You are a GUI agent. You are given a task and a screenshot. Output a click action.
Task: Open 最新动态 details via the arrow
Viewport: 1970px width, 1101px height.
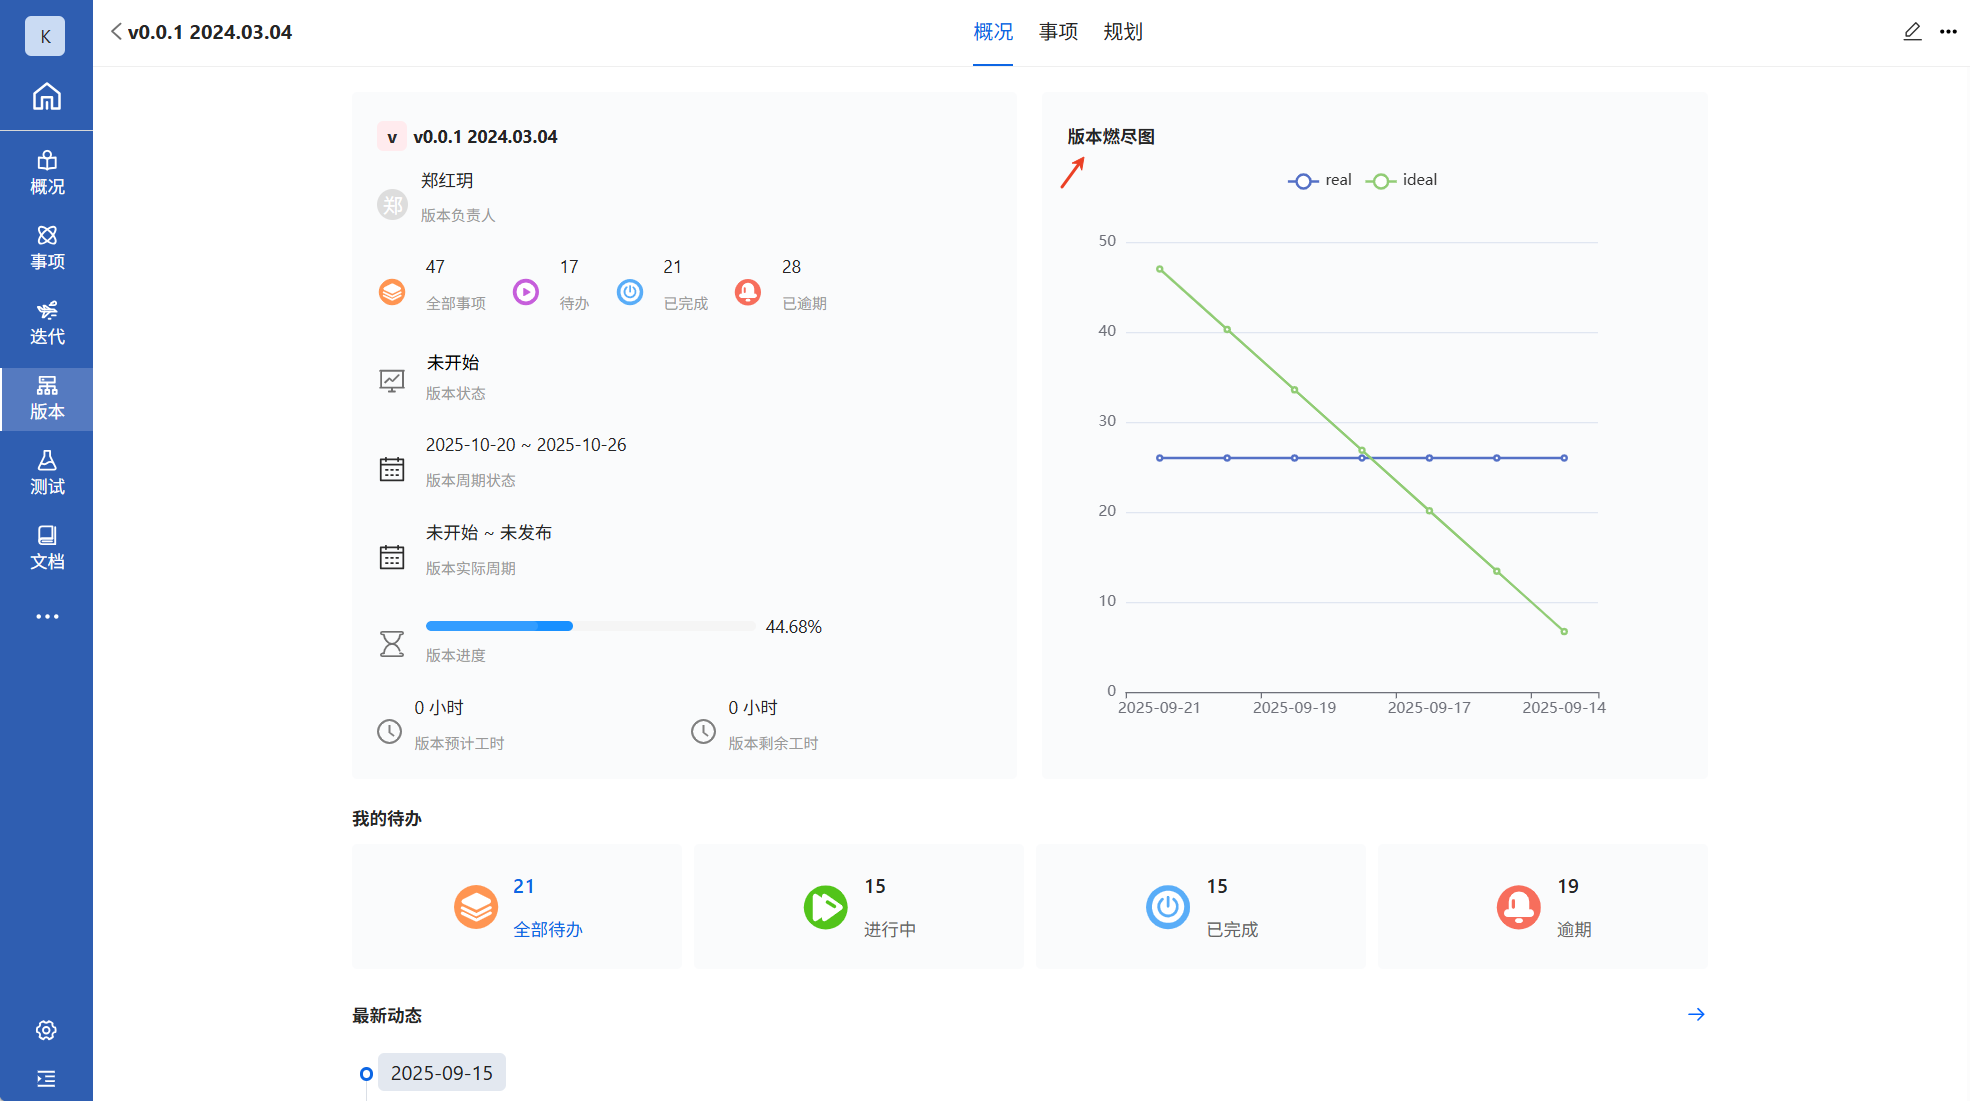click(1696, 1014)
